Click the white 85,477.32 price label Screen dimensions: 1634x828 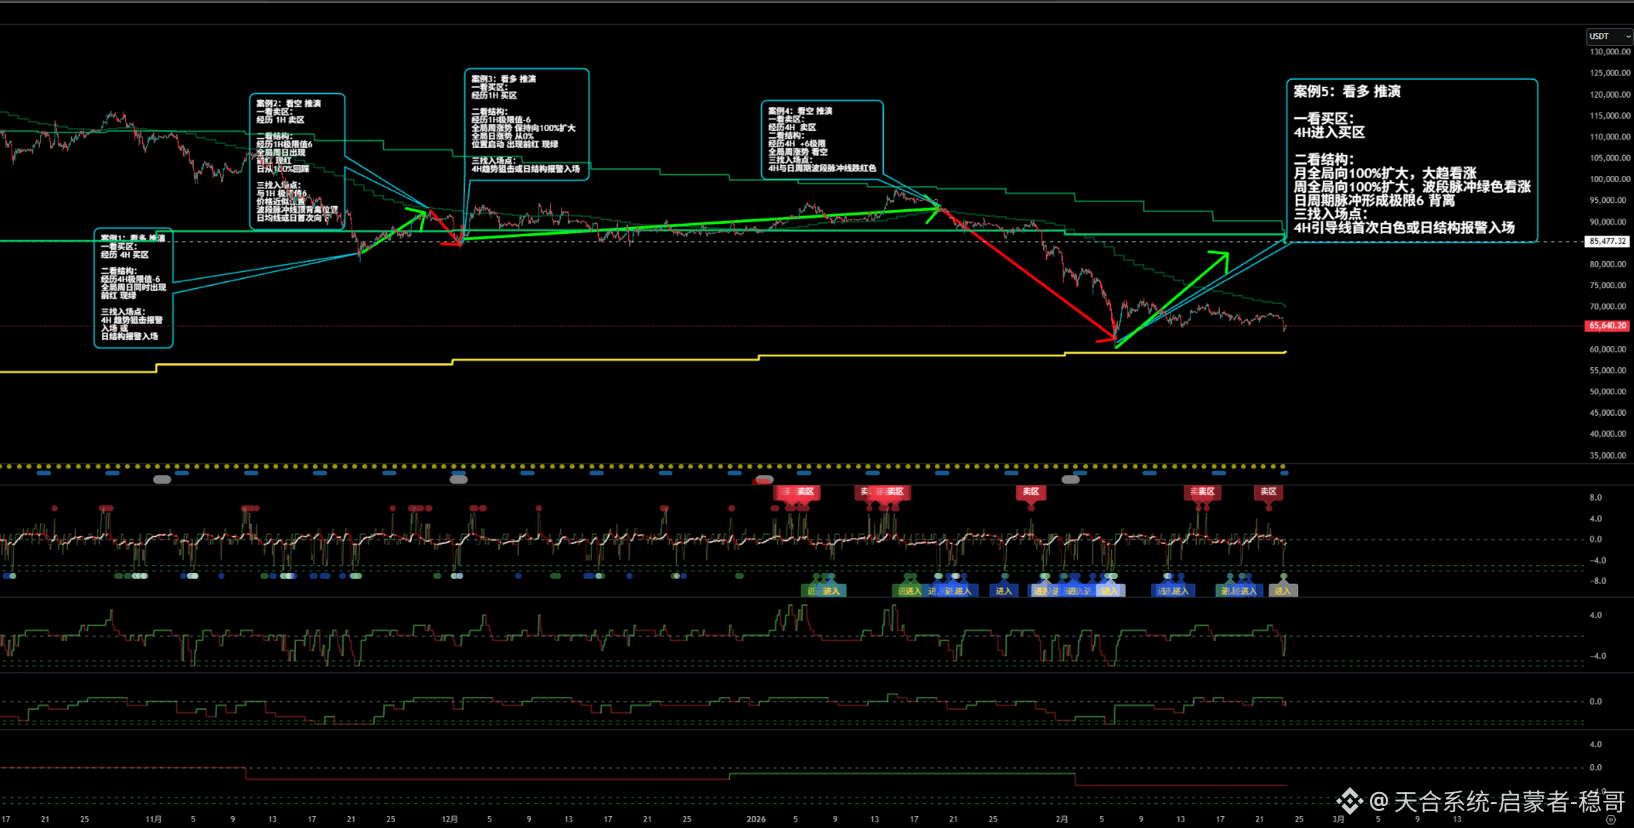click(1607, 241)
